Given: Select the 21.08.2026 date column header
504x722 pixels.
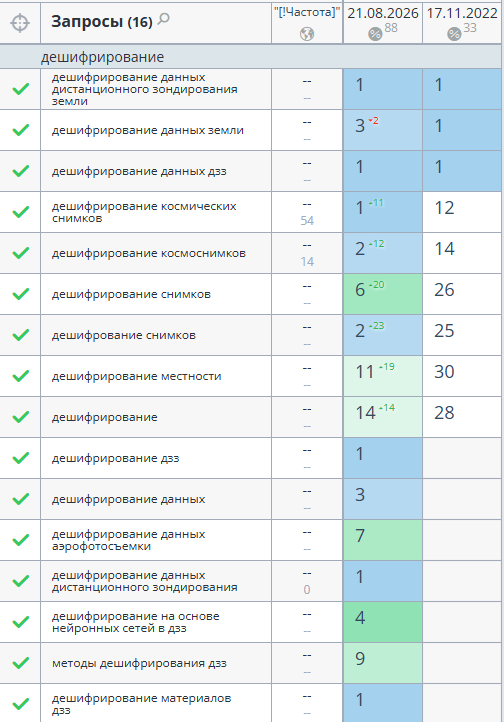Looking at the screenshot, I should coord(383,13).
